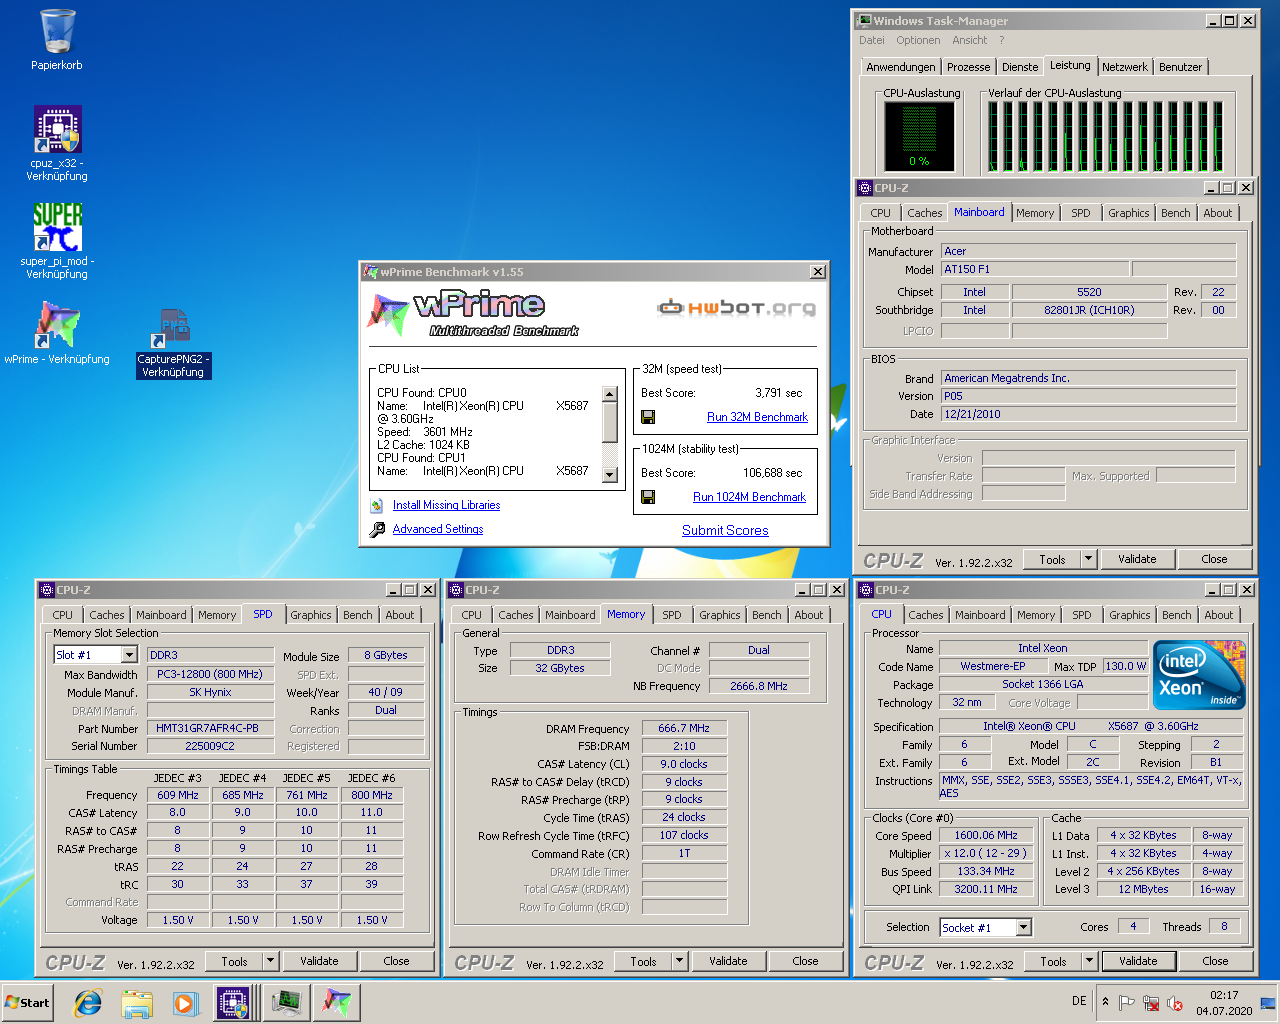Image resolution: width=1280 pixels, height=1024 pixels.
Task: Click the CPU List scrollbar up arrow
Action: coord(610,394)
